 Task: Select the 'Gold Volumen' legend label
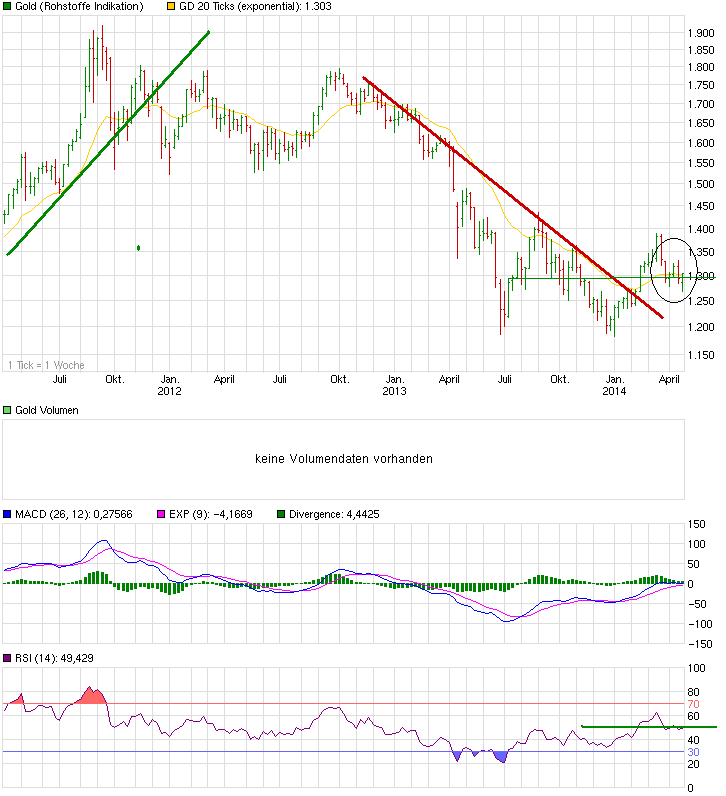pos(47,410)
